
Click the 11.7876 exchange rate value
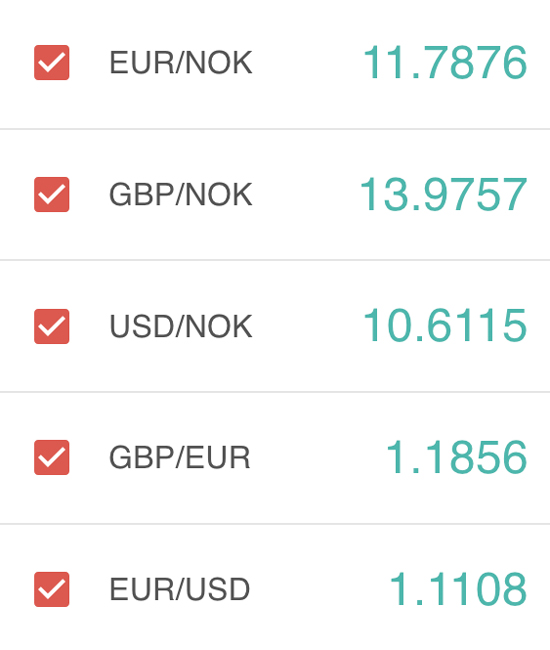tap(445, 63)
